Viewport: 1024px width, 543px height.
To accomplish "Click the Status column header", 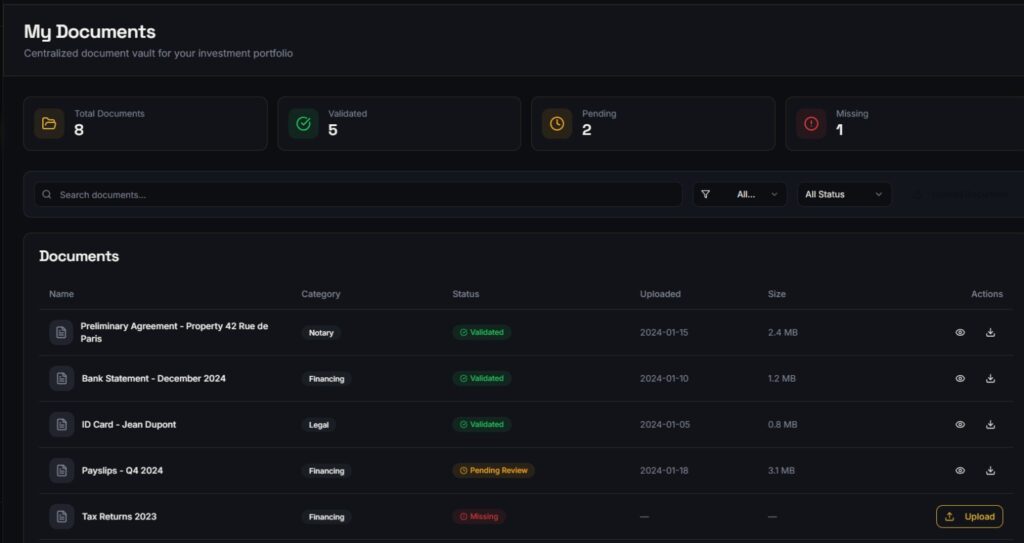I will point(466,294).
